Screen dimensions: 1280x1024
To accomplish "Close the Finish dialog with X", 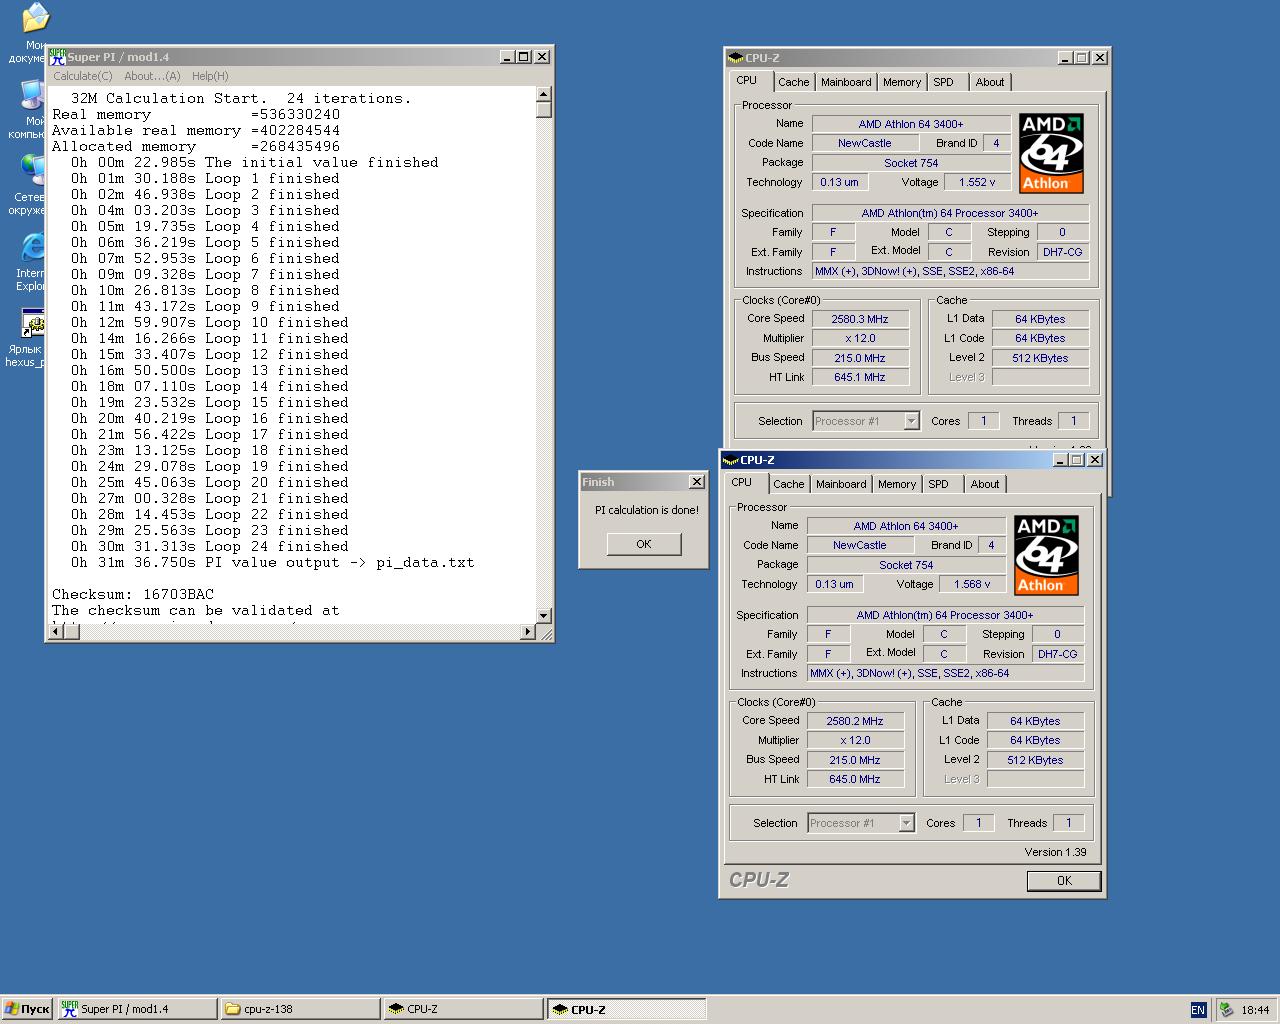I will 697,482.
